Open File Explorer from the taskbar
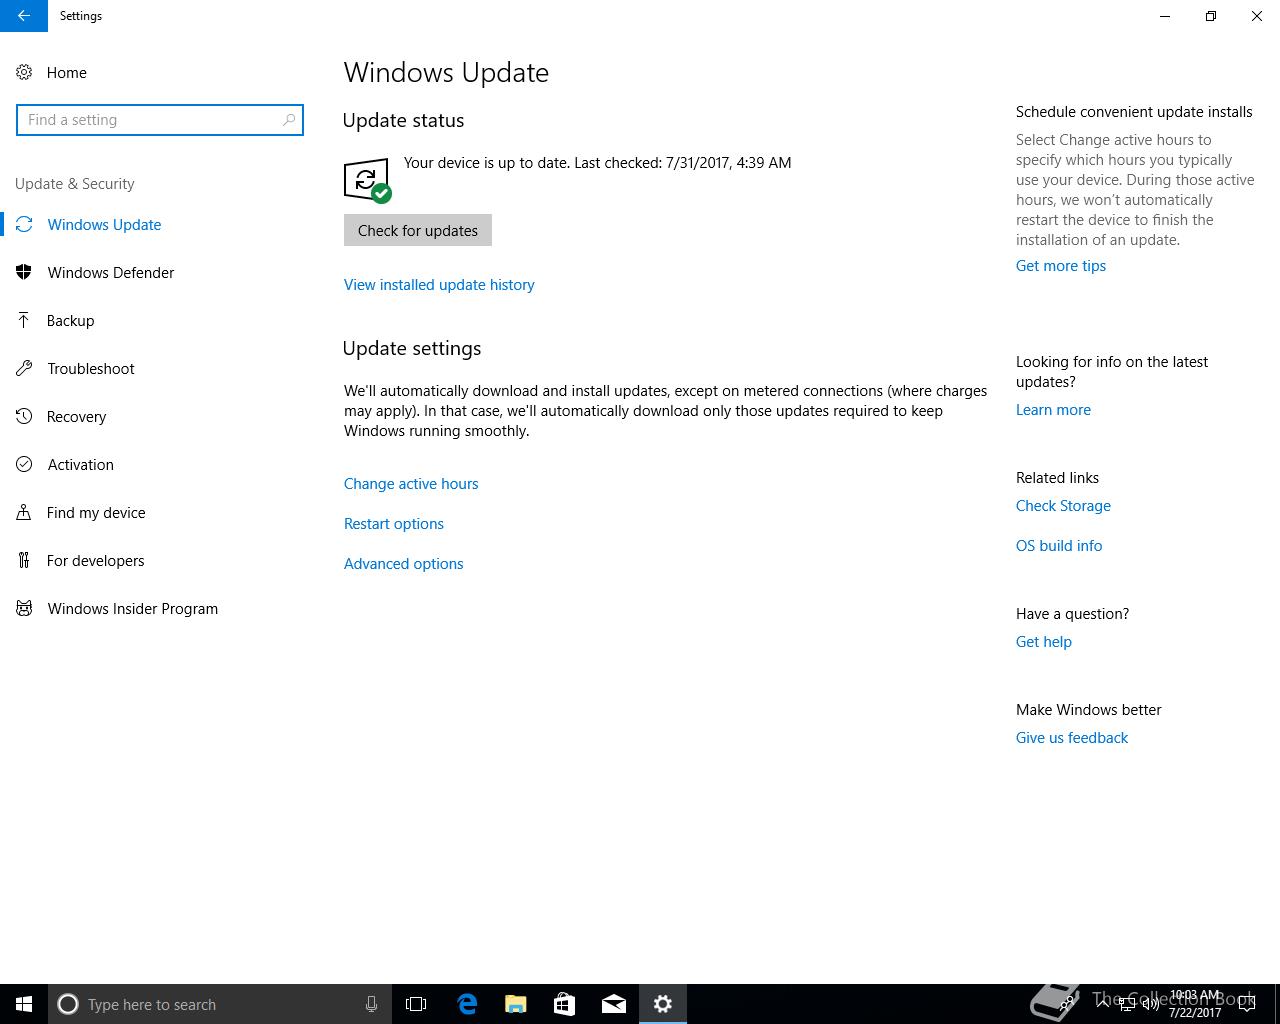 pyautogui.click(x=516, y=1004)
